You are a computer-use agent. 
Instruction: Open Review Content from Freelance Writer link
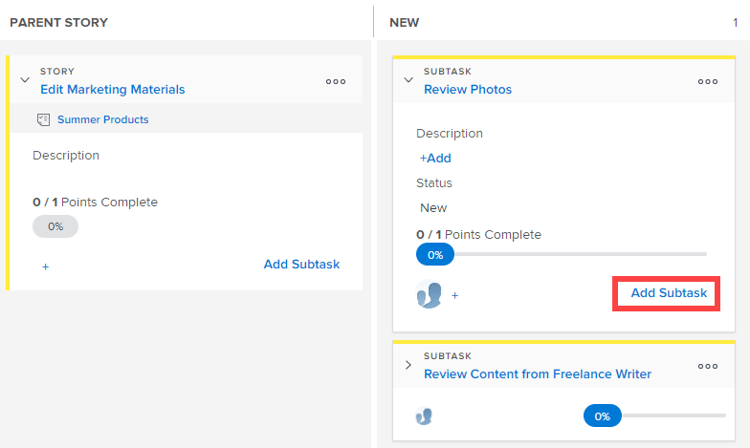point(537,374)
